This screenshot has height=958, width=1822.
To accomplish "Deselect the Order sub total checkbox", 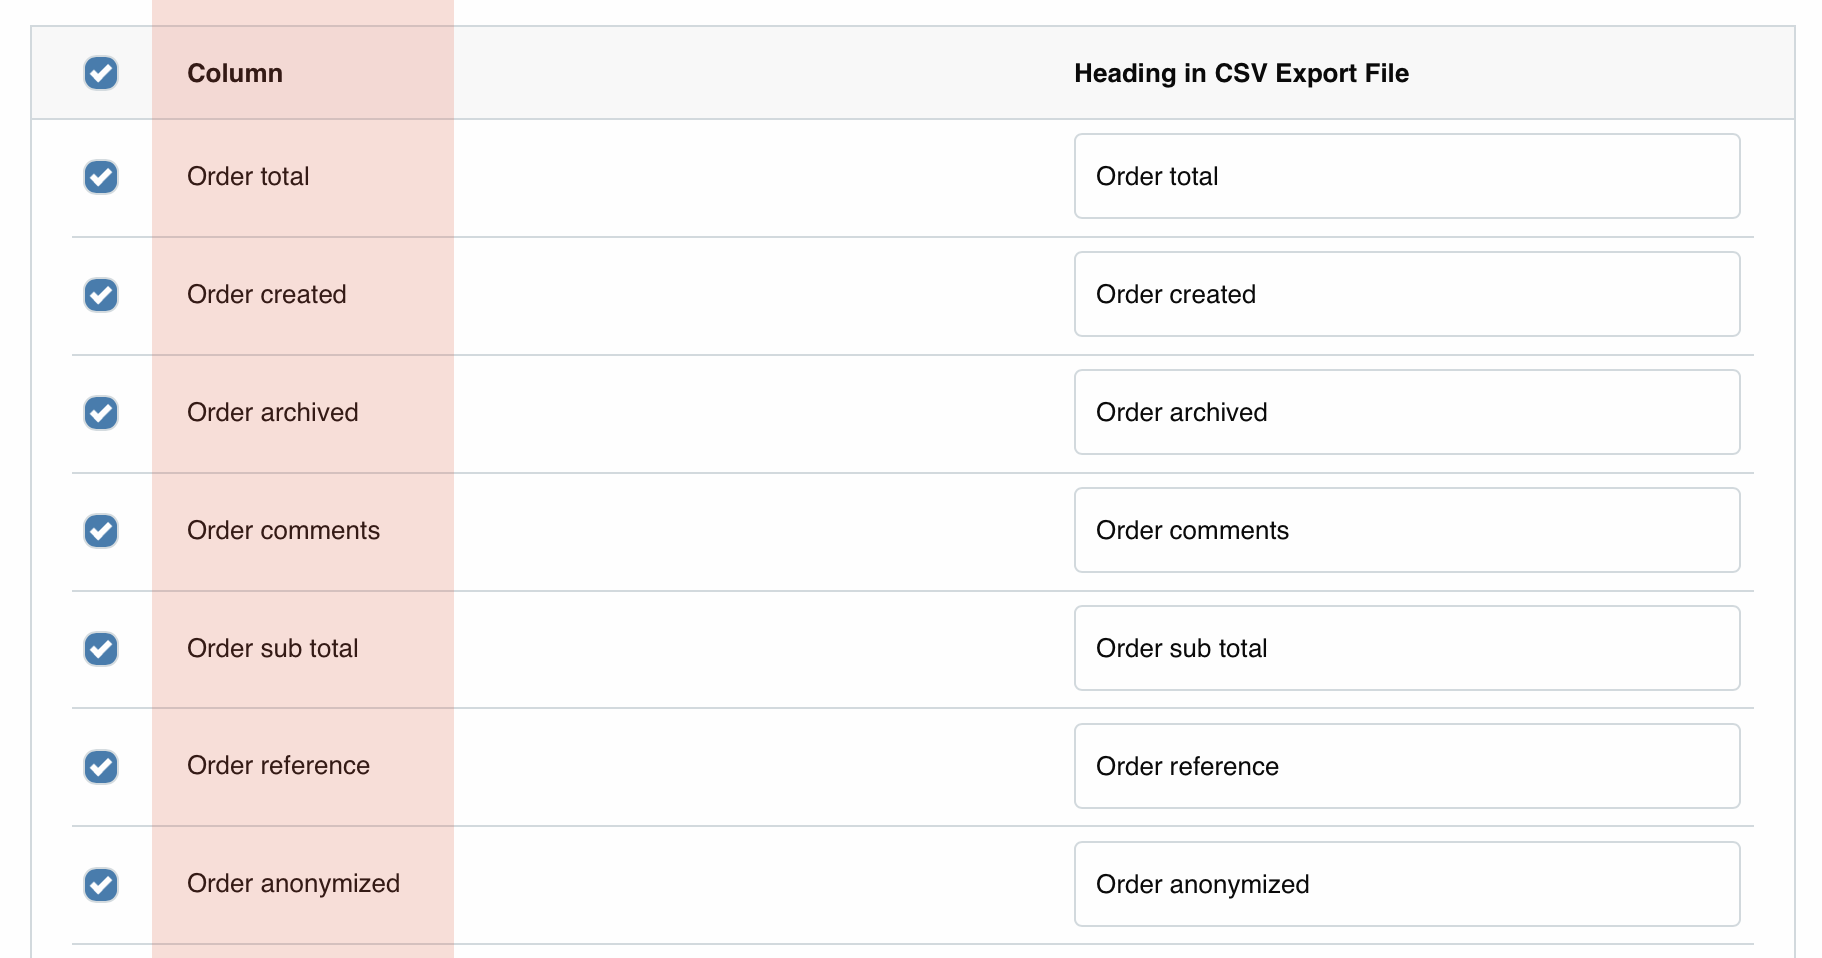I will click(x=101, y=649).
